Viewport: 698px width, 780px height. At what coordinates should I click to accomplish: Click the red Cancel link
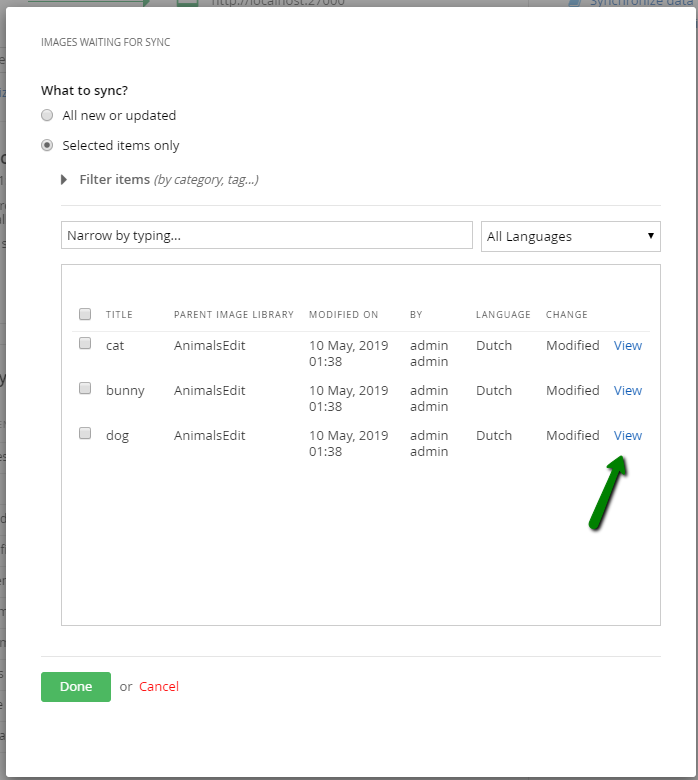pos(159,686)
